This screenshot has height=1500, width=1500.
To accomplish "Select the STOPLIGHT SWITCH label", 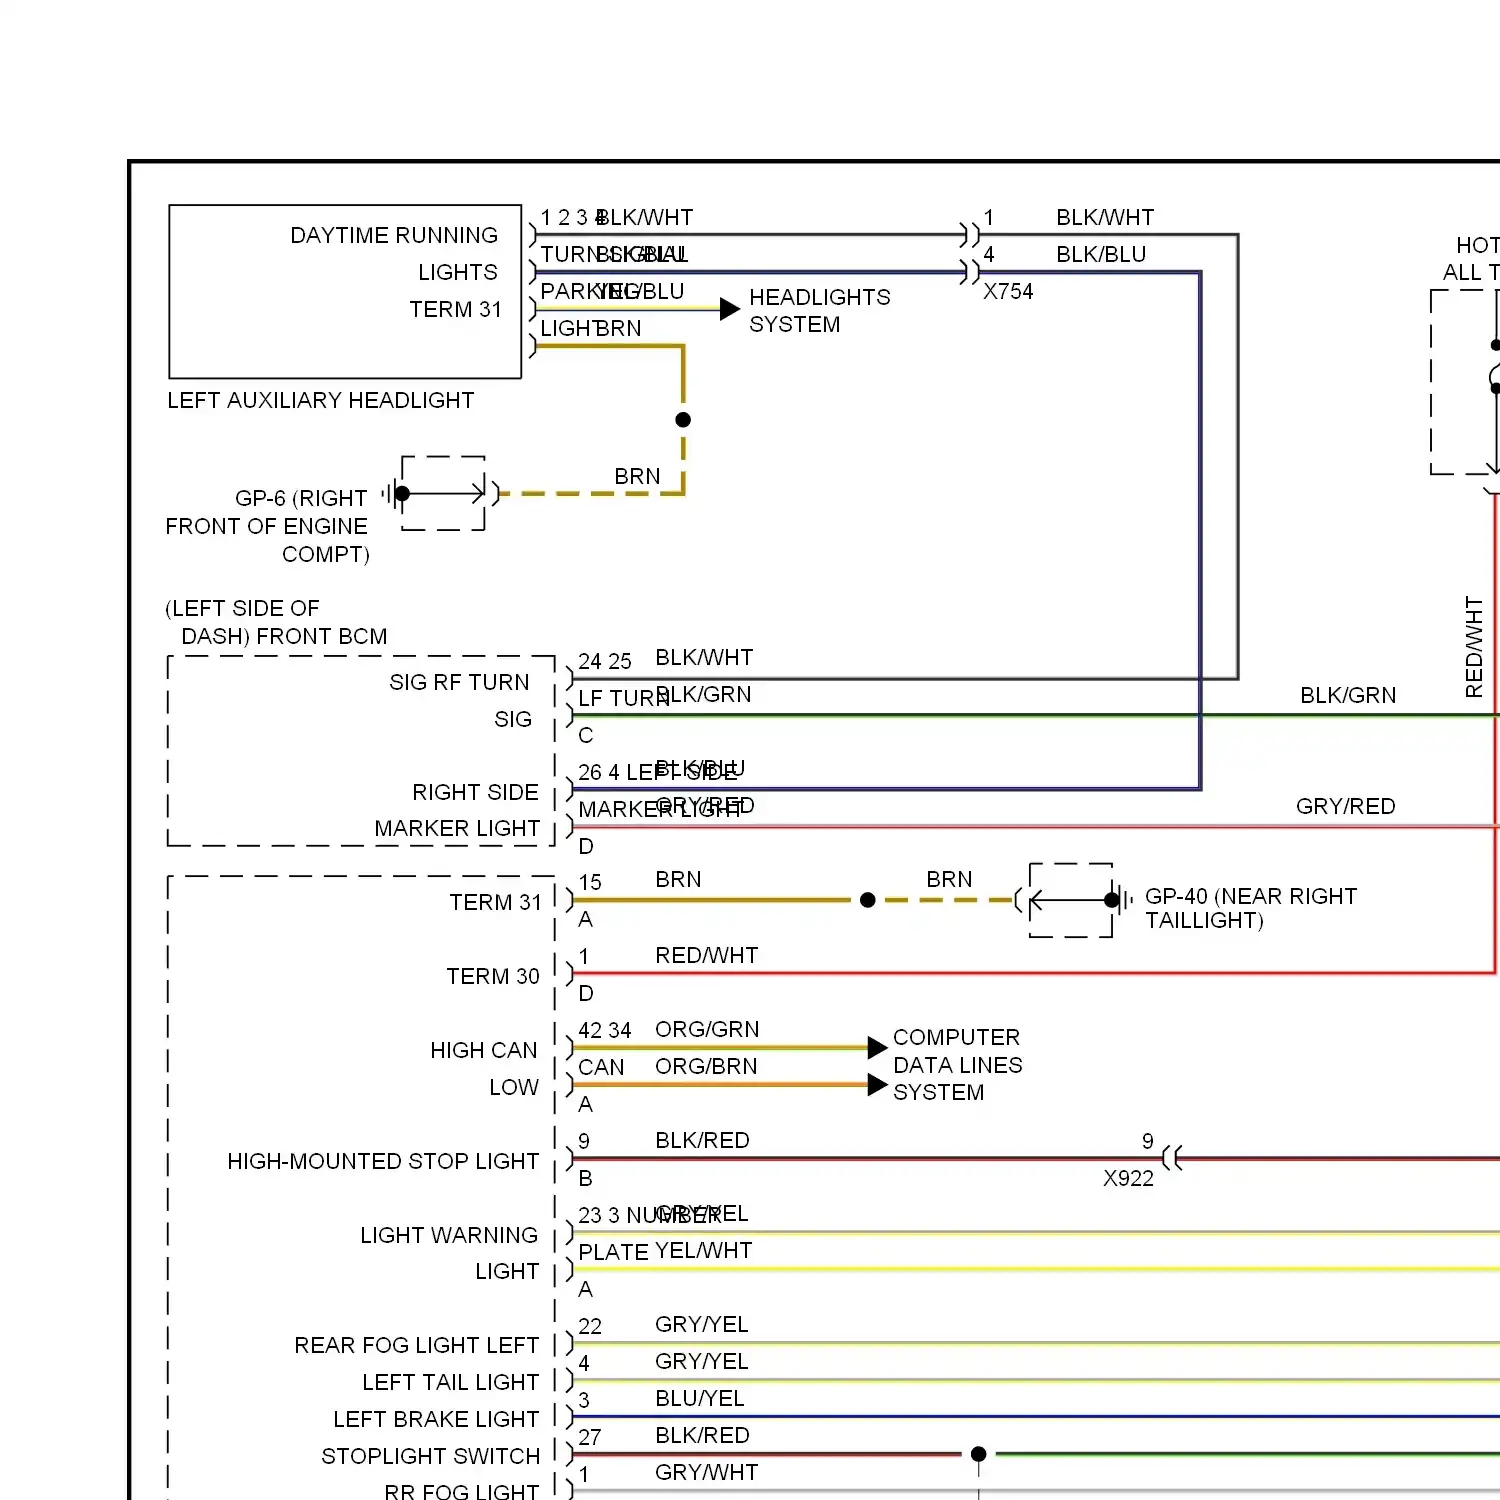I will point(431,1456).
